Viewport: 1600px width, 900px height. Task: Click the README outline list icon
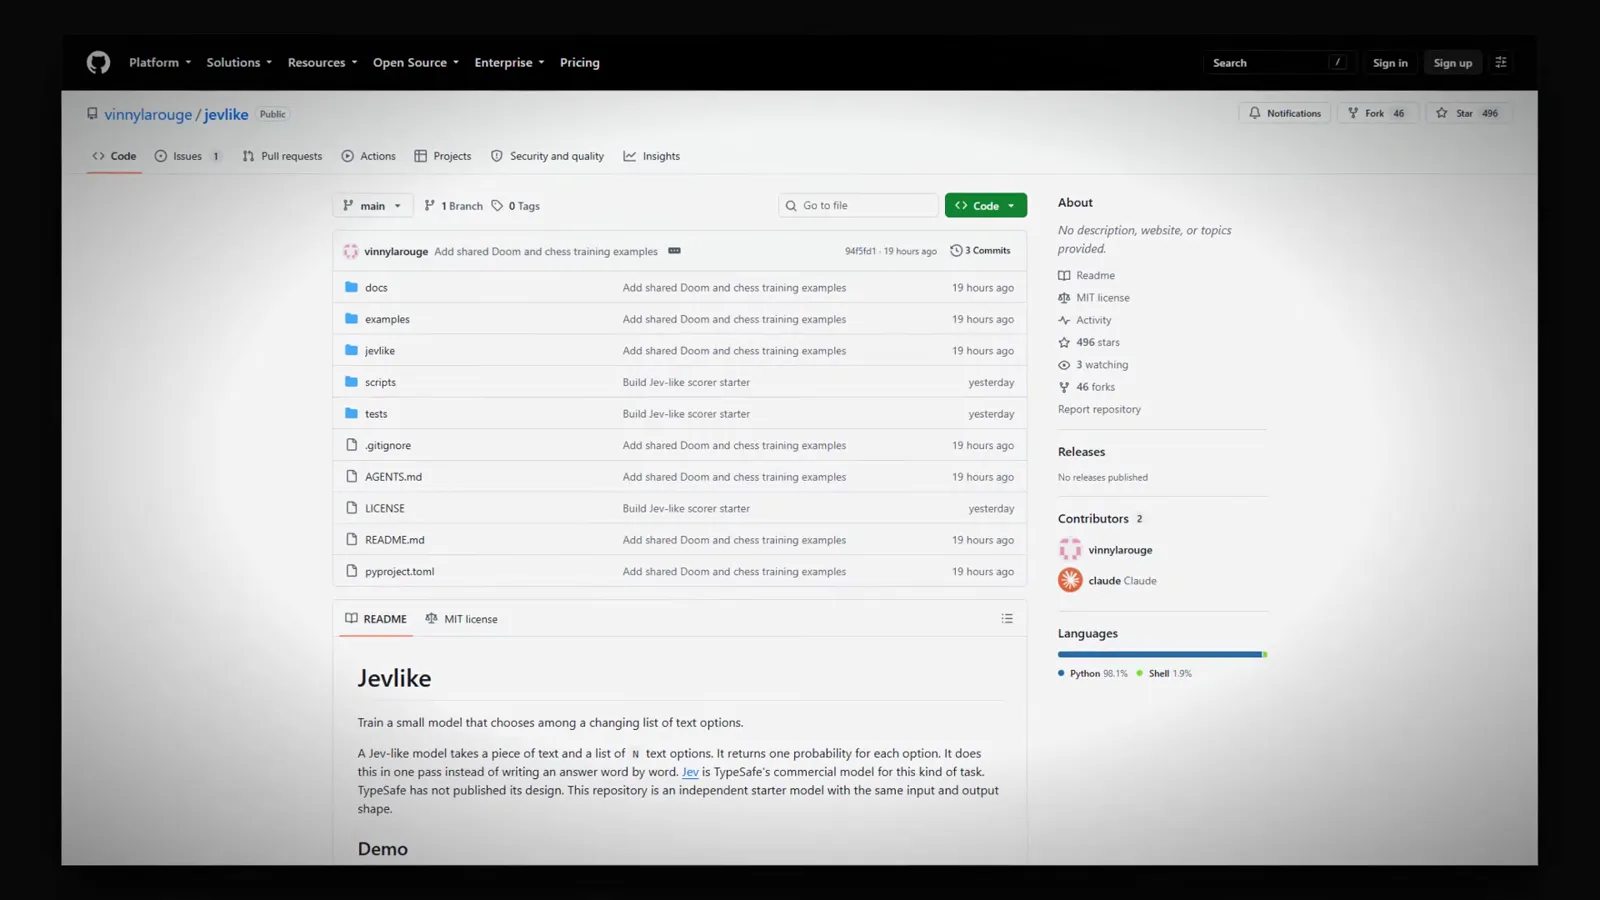tap(1007, 619)
